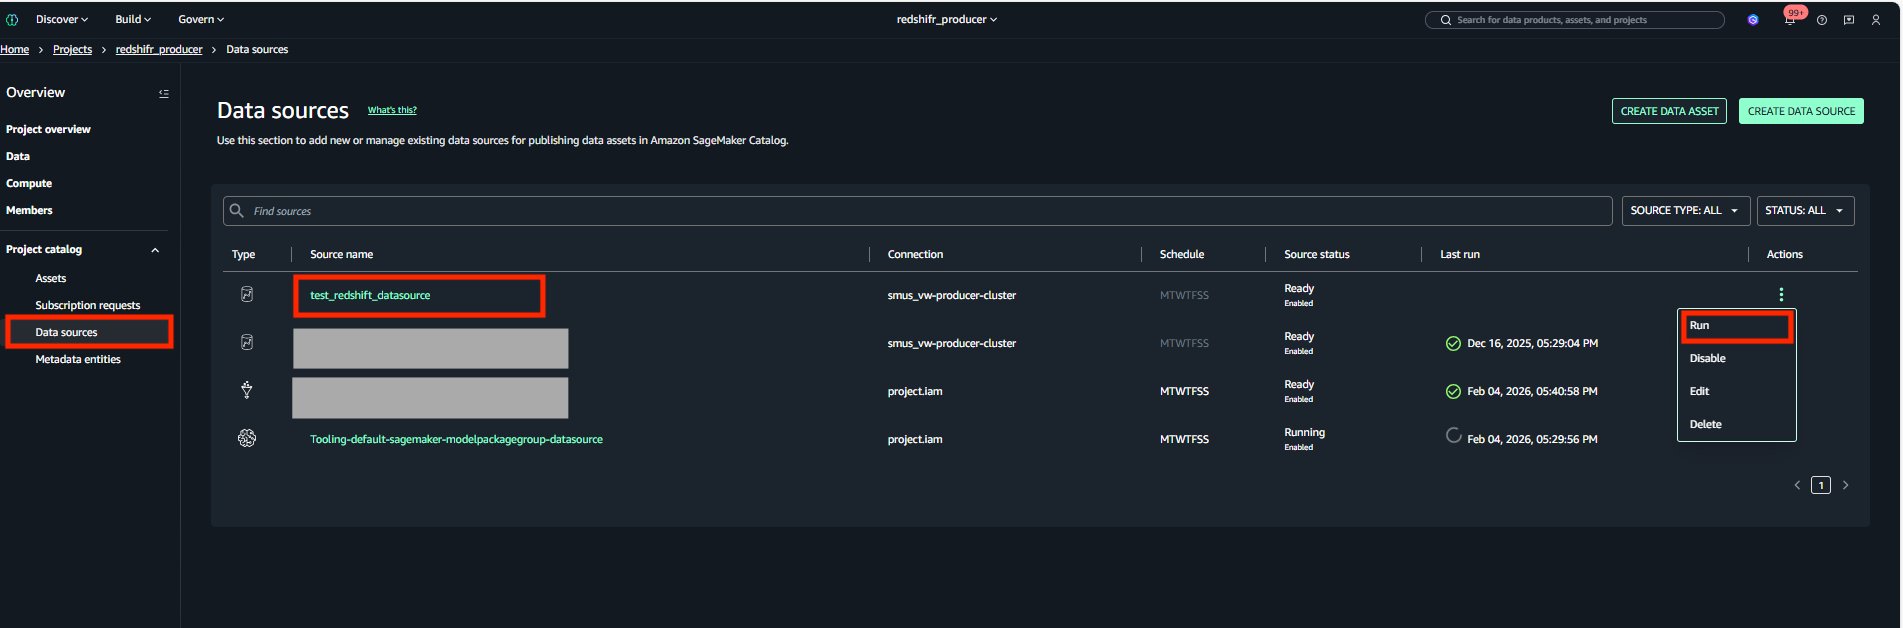Click the Find sources search field

coord(917,211)
